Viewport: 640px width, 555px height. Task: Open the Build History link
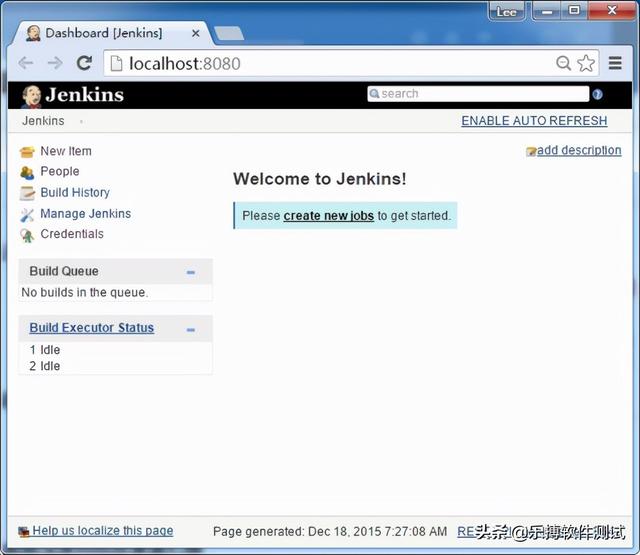click(x=75, y=193)
